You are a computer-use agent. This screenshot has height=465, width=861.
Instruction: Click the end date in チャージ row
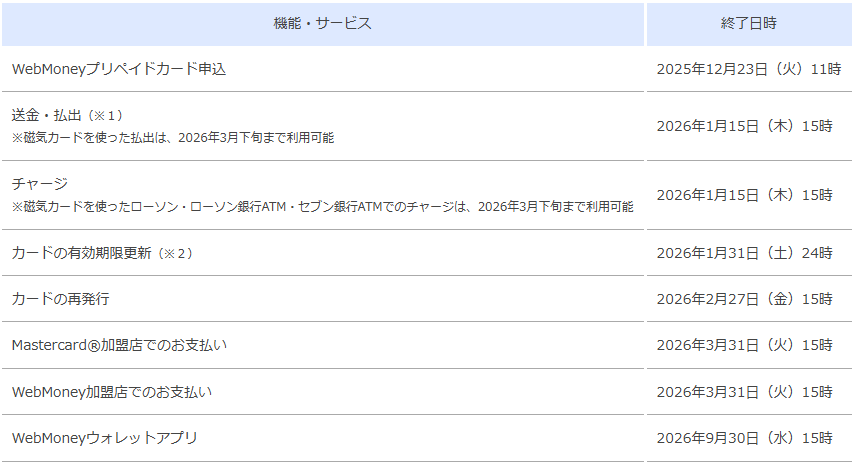pos(744,195)
